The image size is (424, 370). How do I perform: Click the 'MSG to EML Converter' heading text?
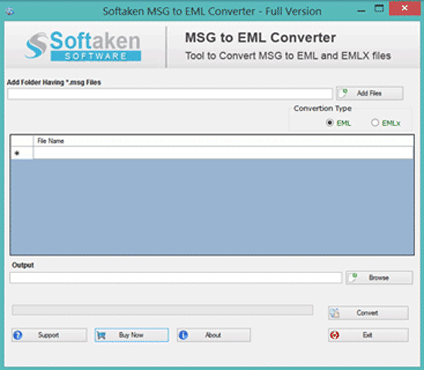260,38
